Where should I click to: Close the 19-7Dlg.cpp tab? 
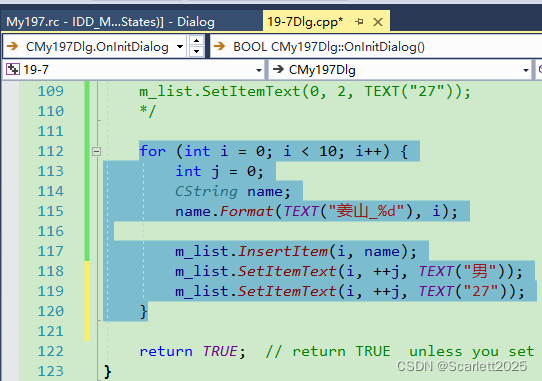(378, 22)
